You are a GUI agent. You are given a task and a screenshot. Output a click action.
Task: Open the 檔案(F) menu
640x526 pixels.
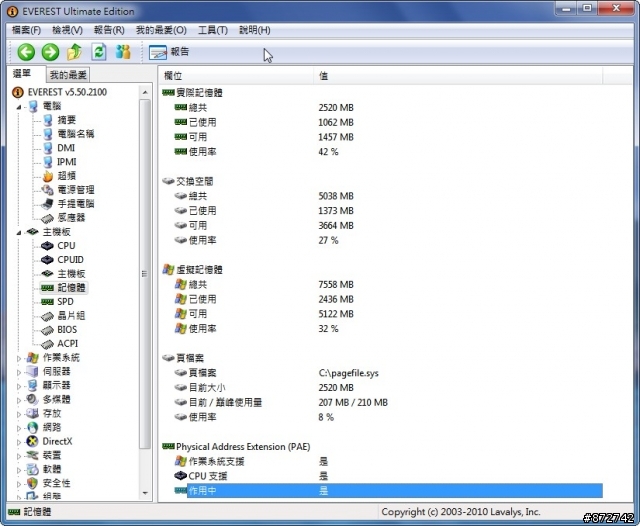(x=27, y=30)
